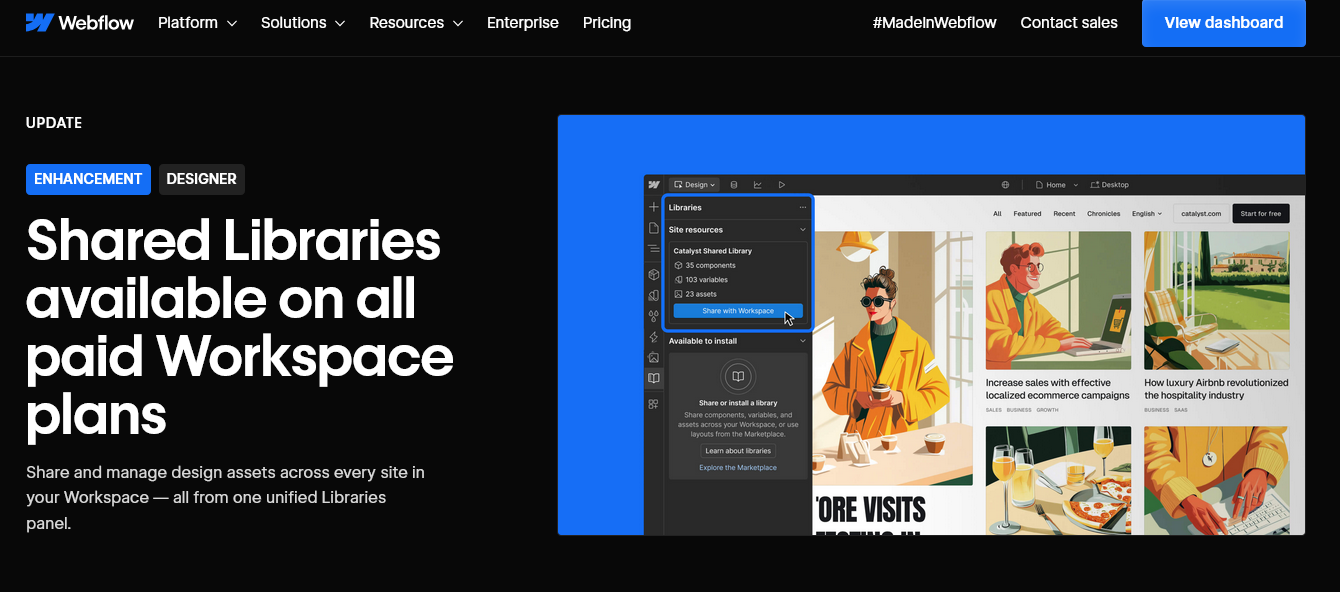Screen dimensions: 1340x592
Task: Click the man with laptop illustration
Action: coord(1058,300)
